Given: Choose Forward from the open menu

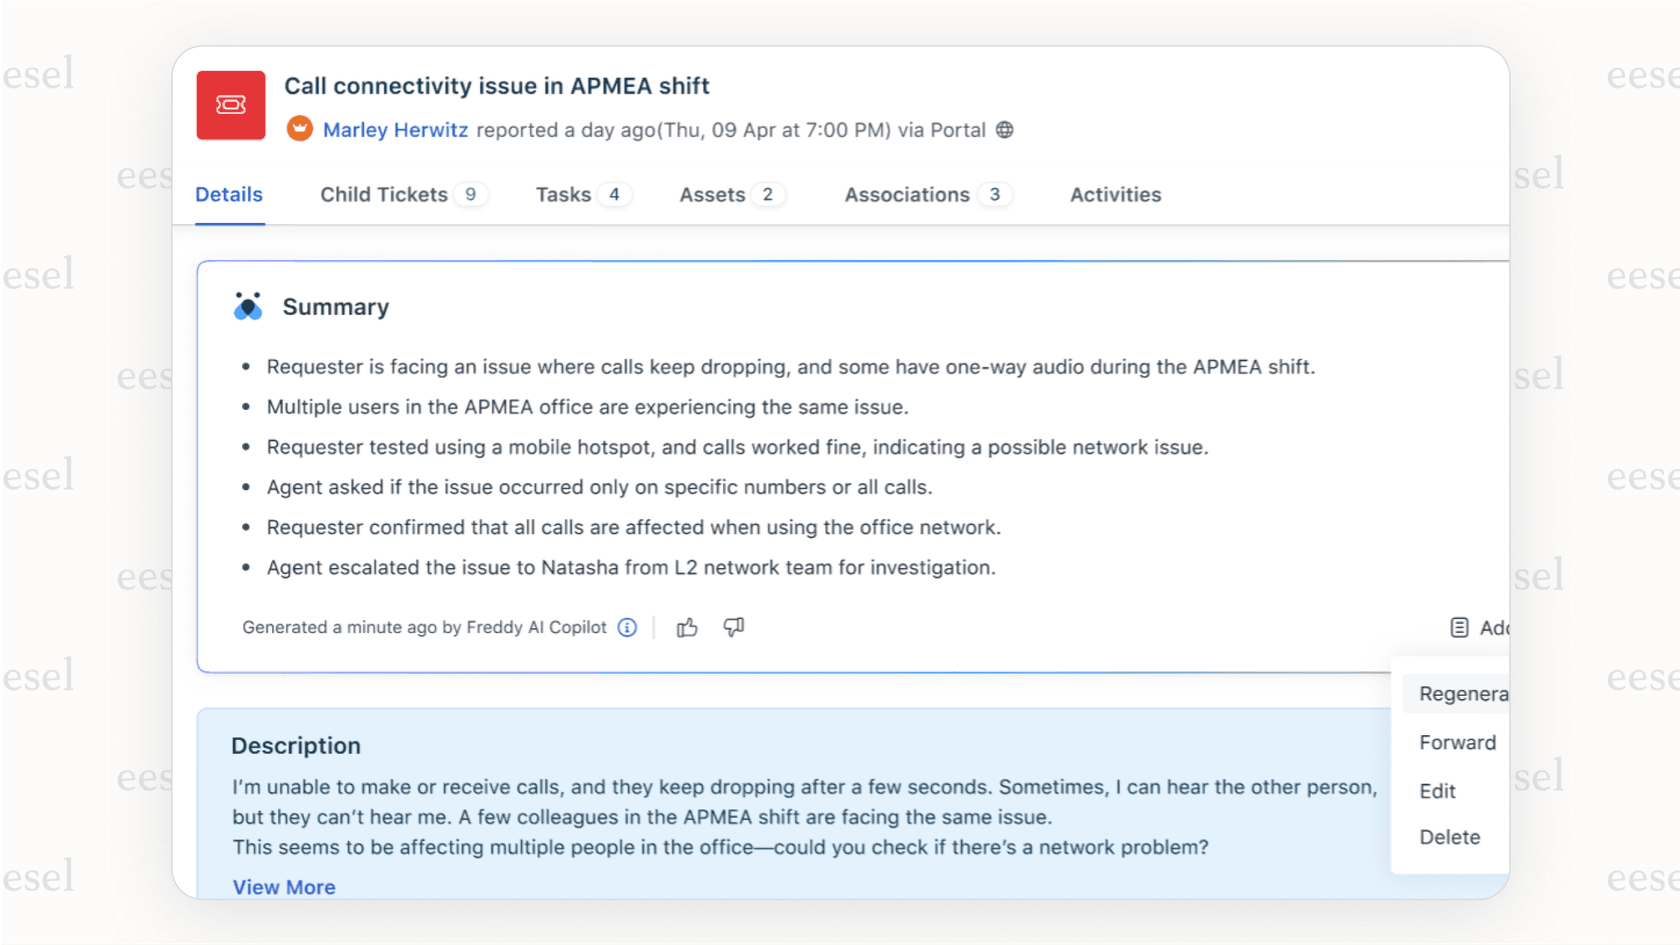Looking at the screenshot, I should (x=1457, y=742).
